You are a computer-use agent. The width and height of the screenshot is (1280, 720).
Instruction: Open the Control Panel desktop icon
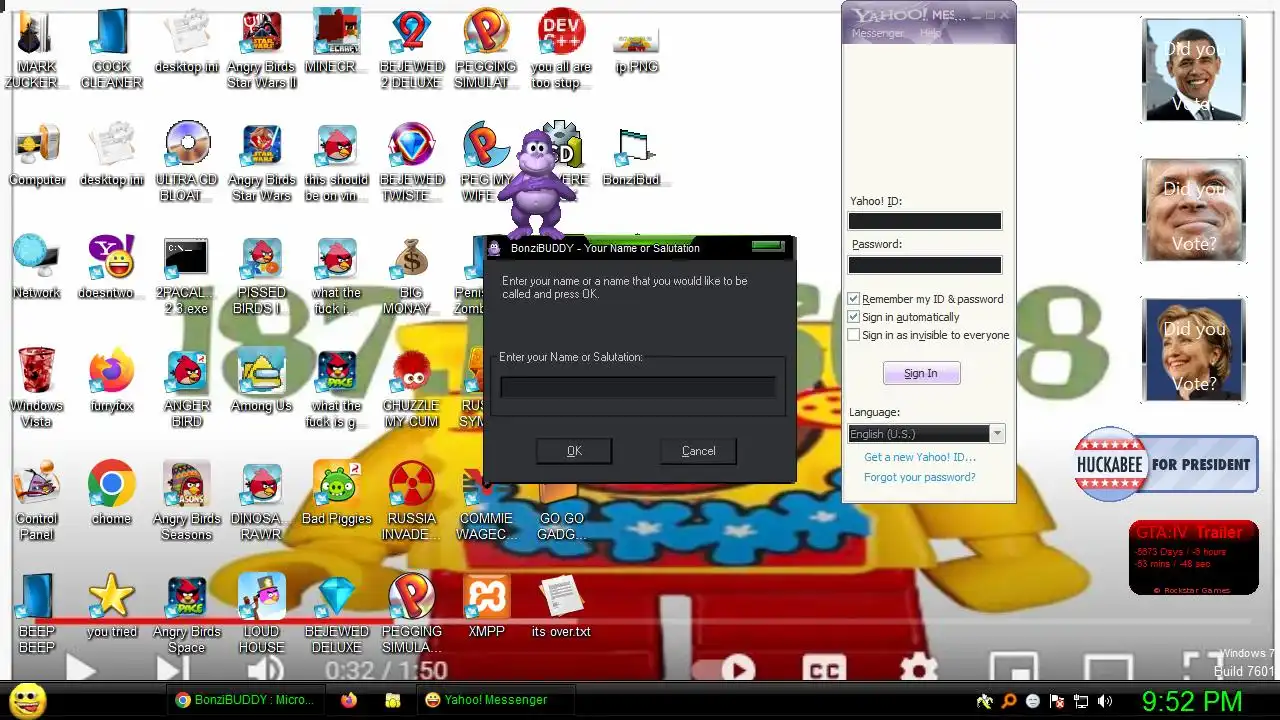(x=37, y=499)
